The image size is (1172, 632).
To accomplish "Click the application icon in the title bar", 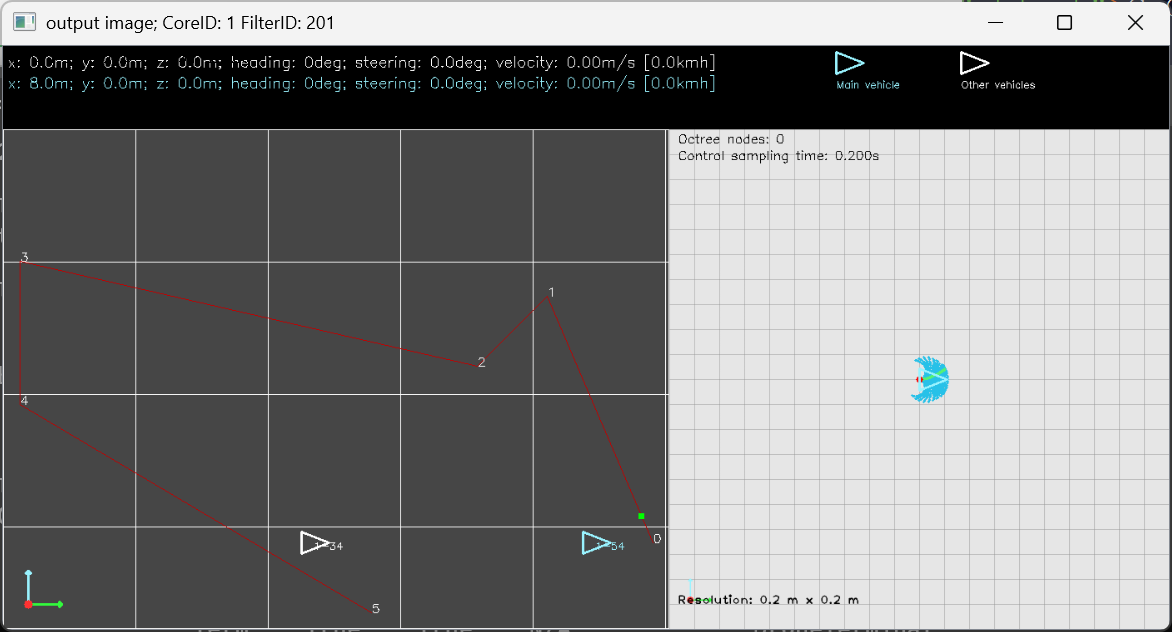I will [24, 22].
